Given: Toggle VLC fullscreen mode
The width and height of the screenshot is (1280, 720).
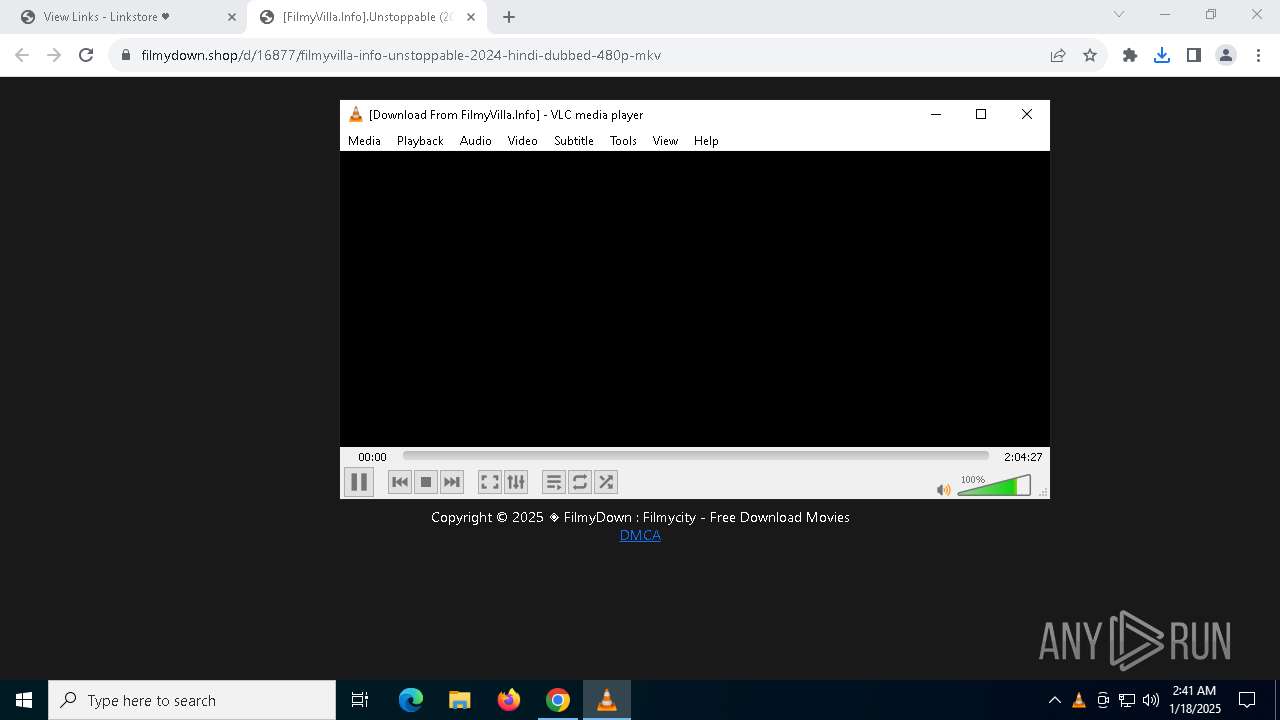Looking at the screenshot, I should coord(490,482).
